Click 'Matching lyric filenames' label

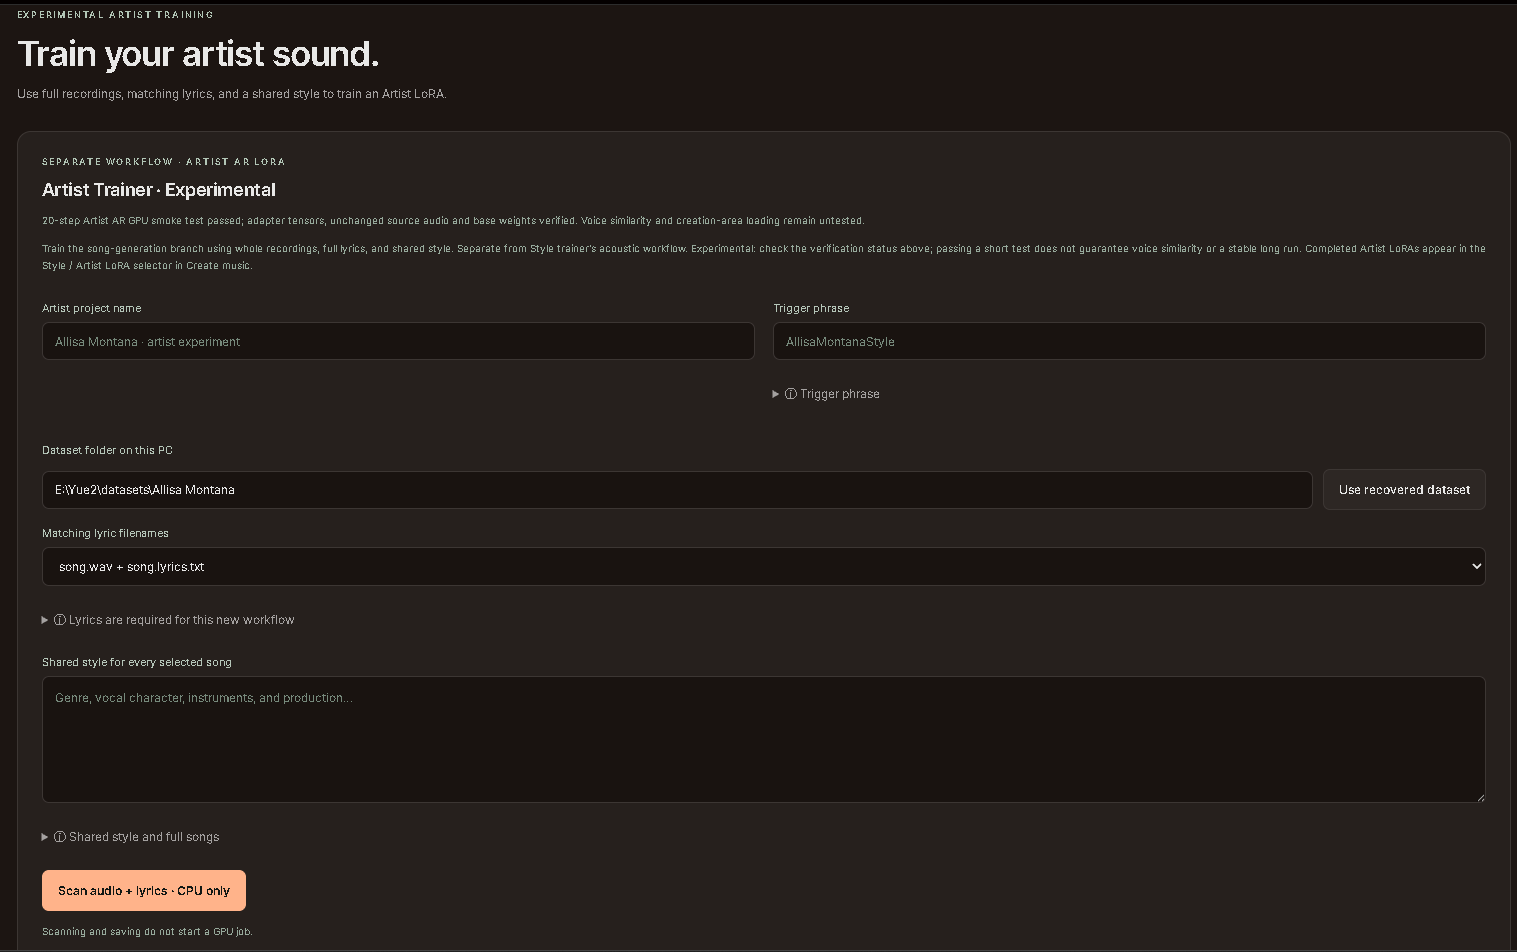coord(105,533)
